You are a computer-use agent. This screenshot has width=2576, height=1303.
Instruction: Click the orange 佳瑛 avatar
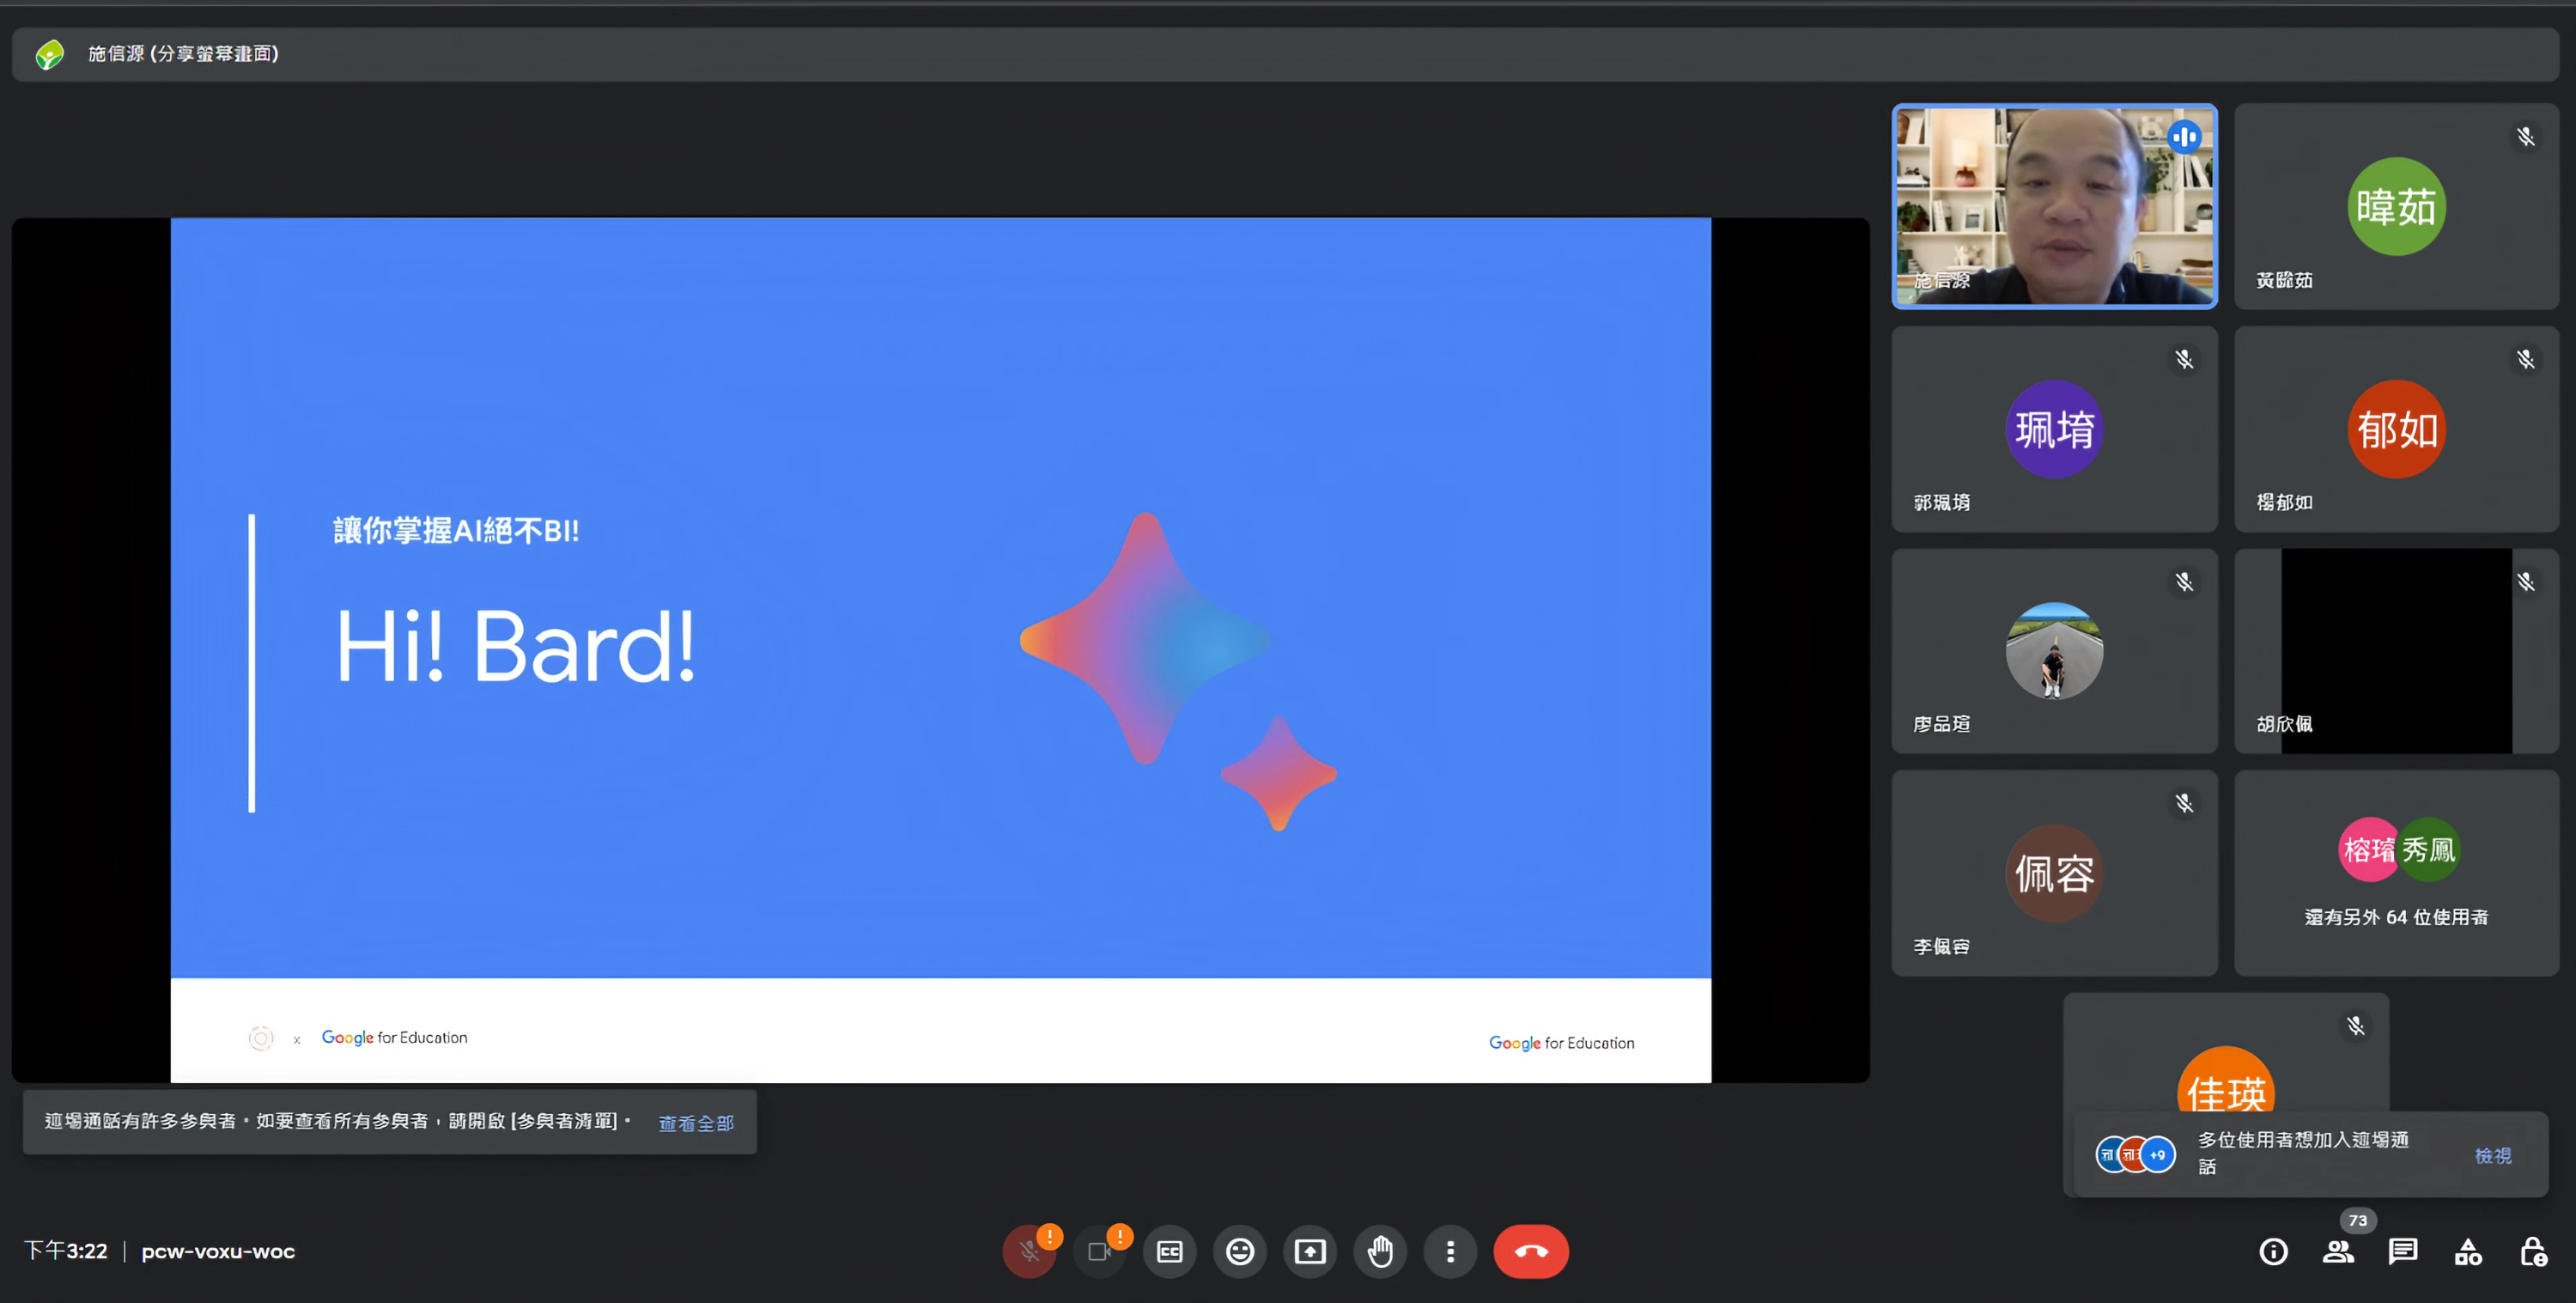point(2226,1080)
